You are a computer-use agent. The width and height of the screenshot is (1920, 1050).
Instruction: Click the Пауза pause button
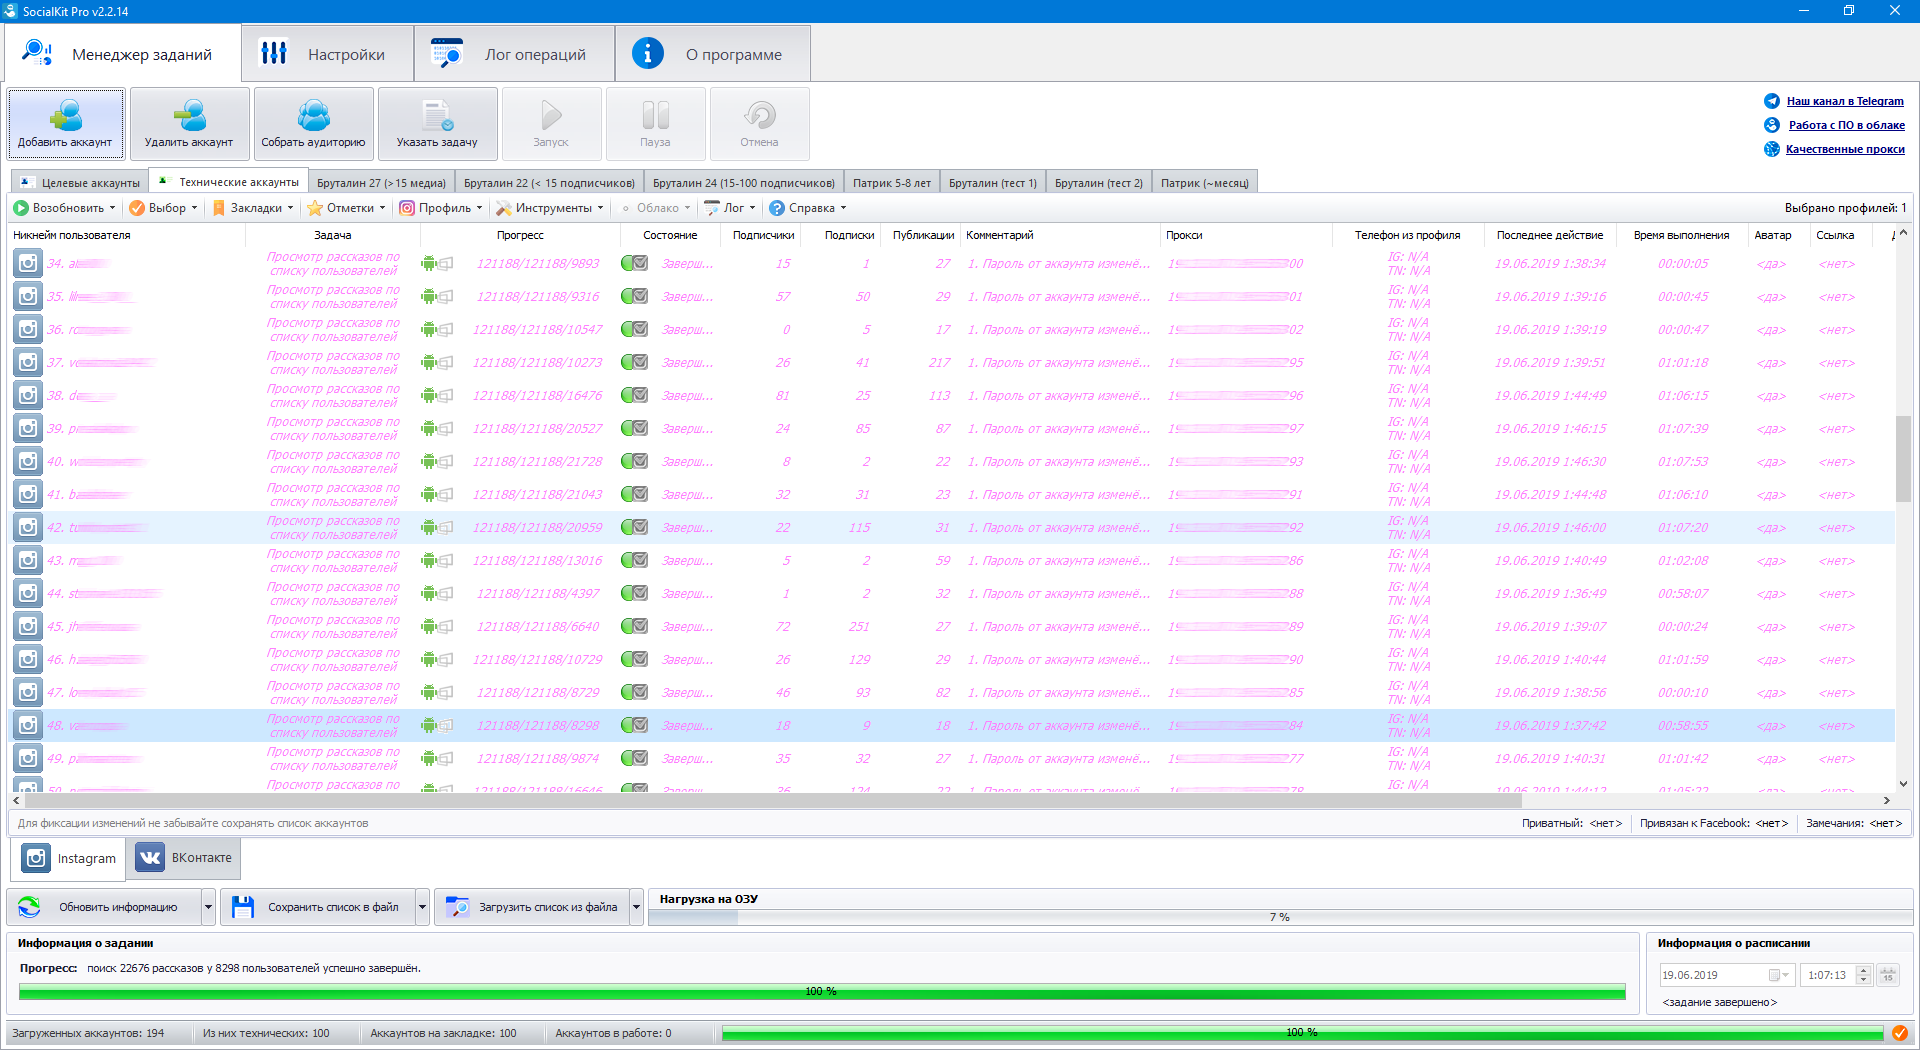click(x=655, y=124)
